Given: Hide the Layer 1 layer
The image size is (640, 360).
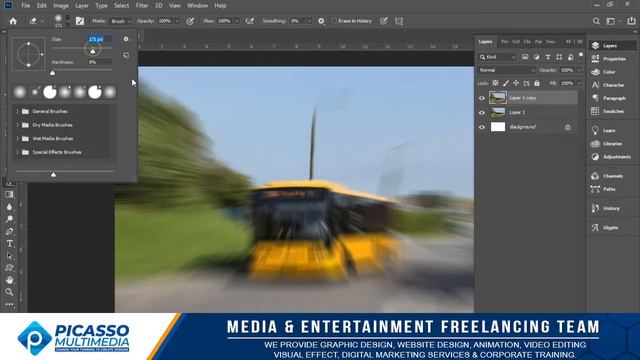Looking at the screenshot, I should coord(482,112).
